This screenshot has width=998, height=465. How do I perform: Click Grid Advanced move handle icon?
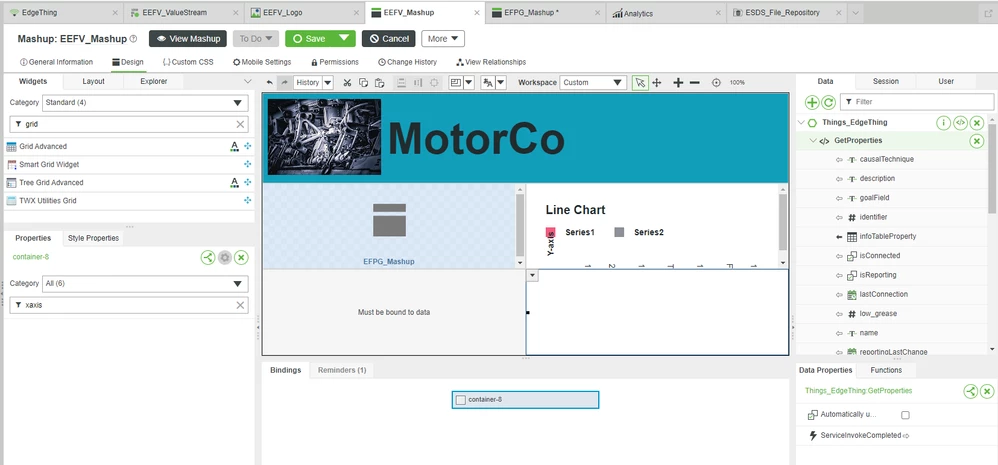[x=248, y=146]
